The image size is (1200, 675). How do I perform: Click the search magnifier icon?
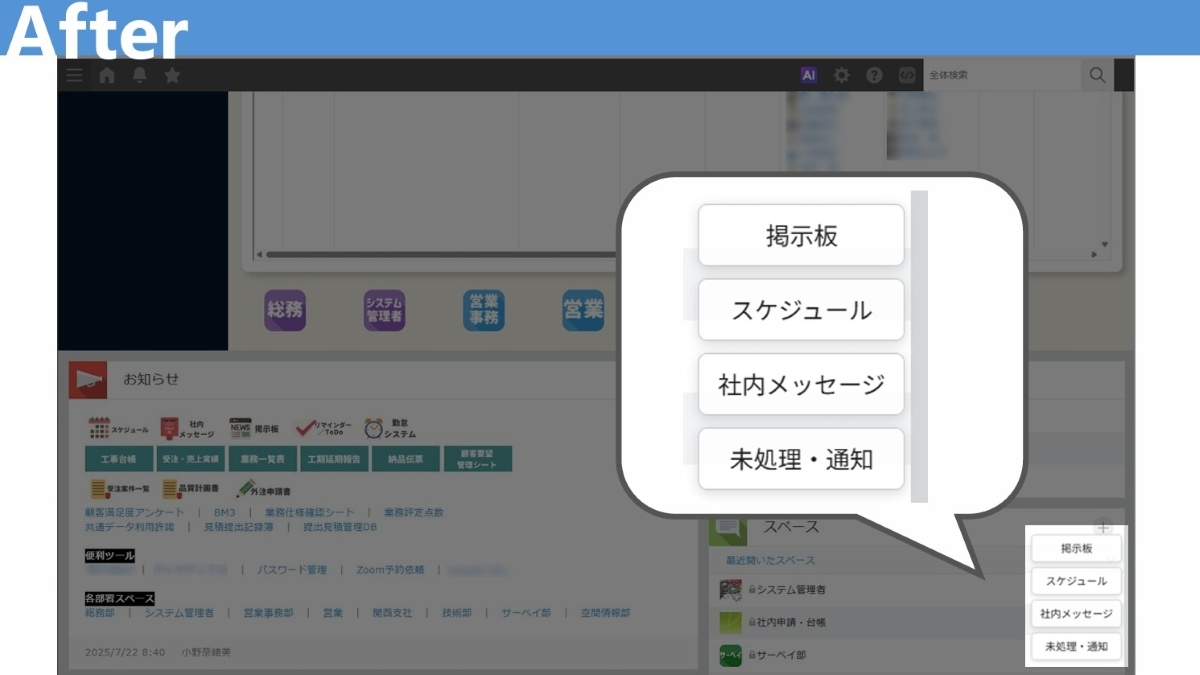(1097, 75)
